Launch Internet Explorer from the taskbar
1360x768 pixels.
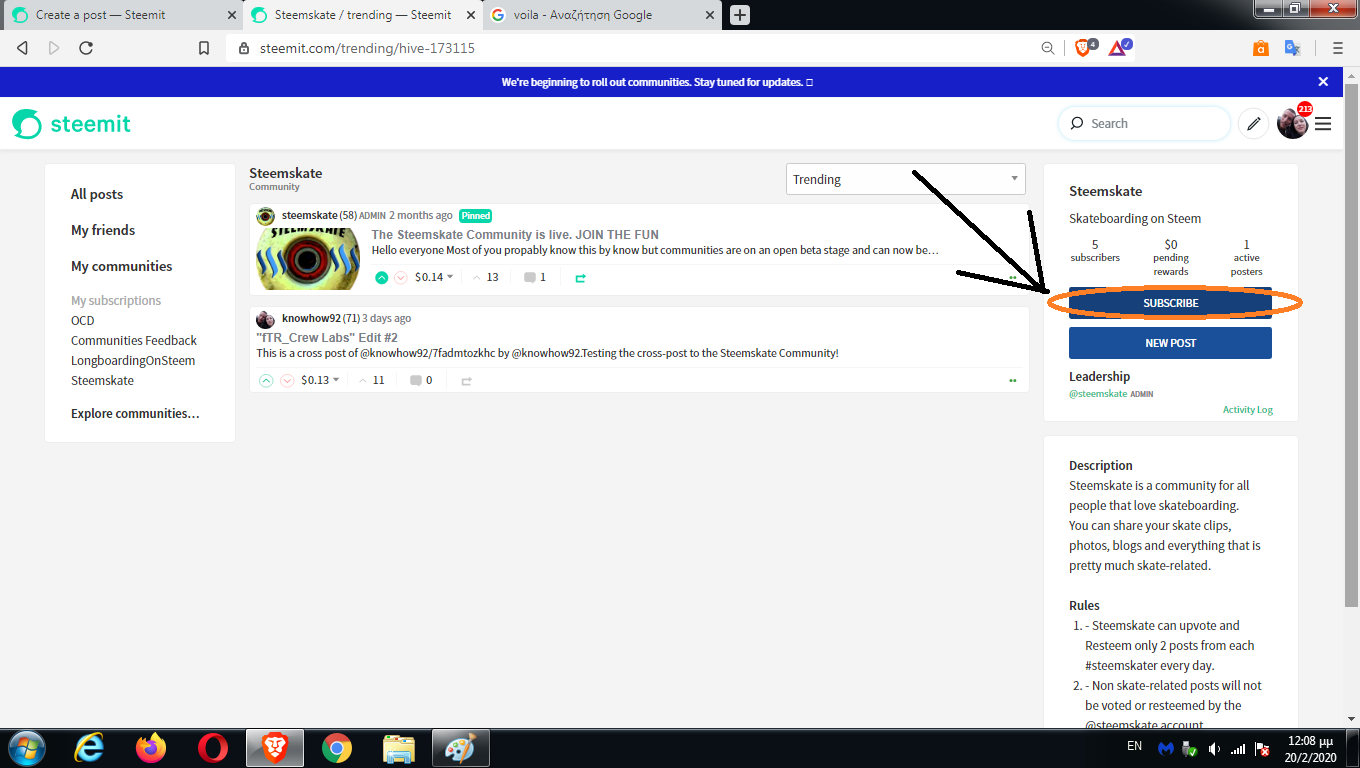pyautogui.click(x=90, y=748)
